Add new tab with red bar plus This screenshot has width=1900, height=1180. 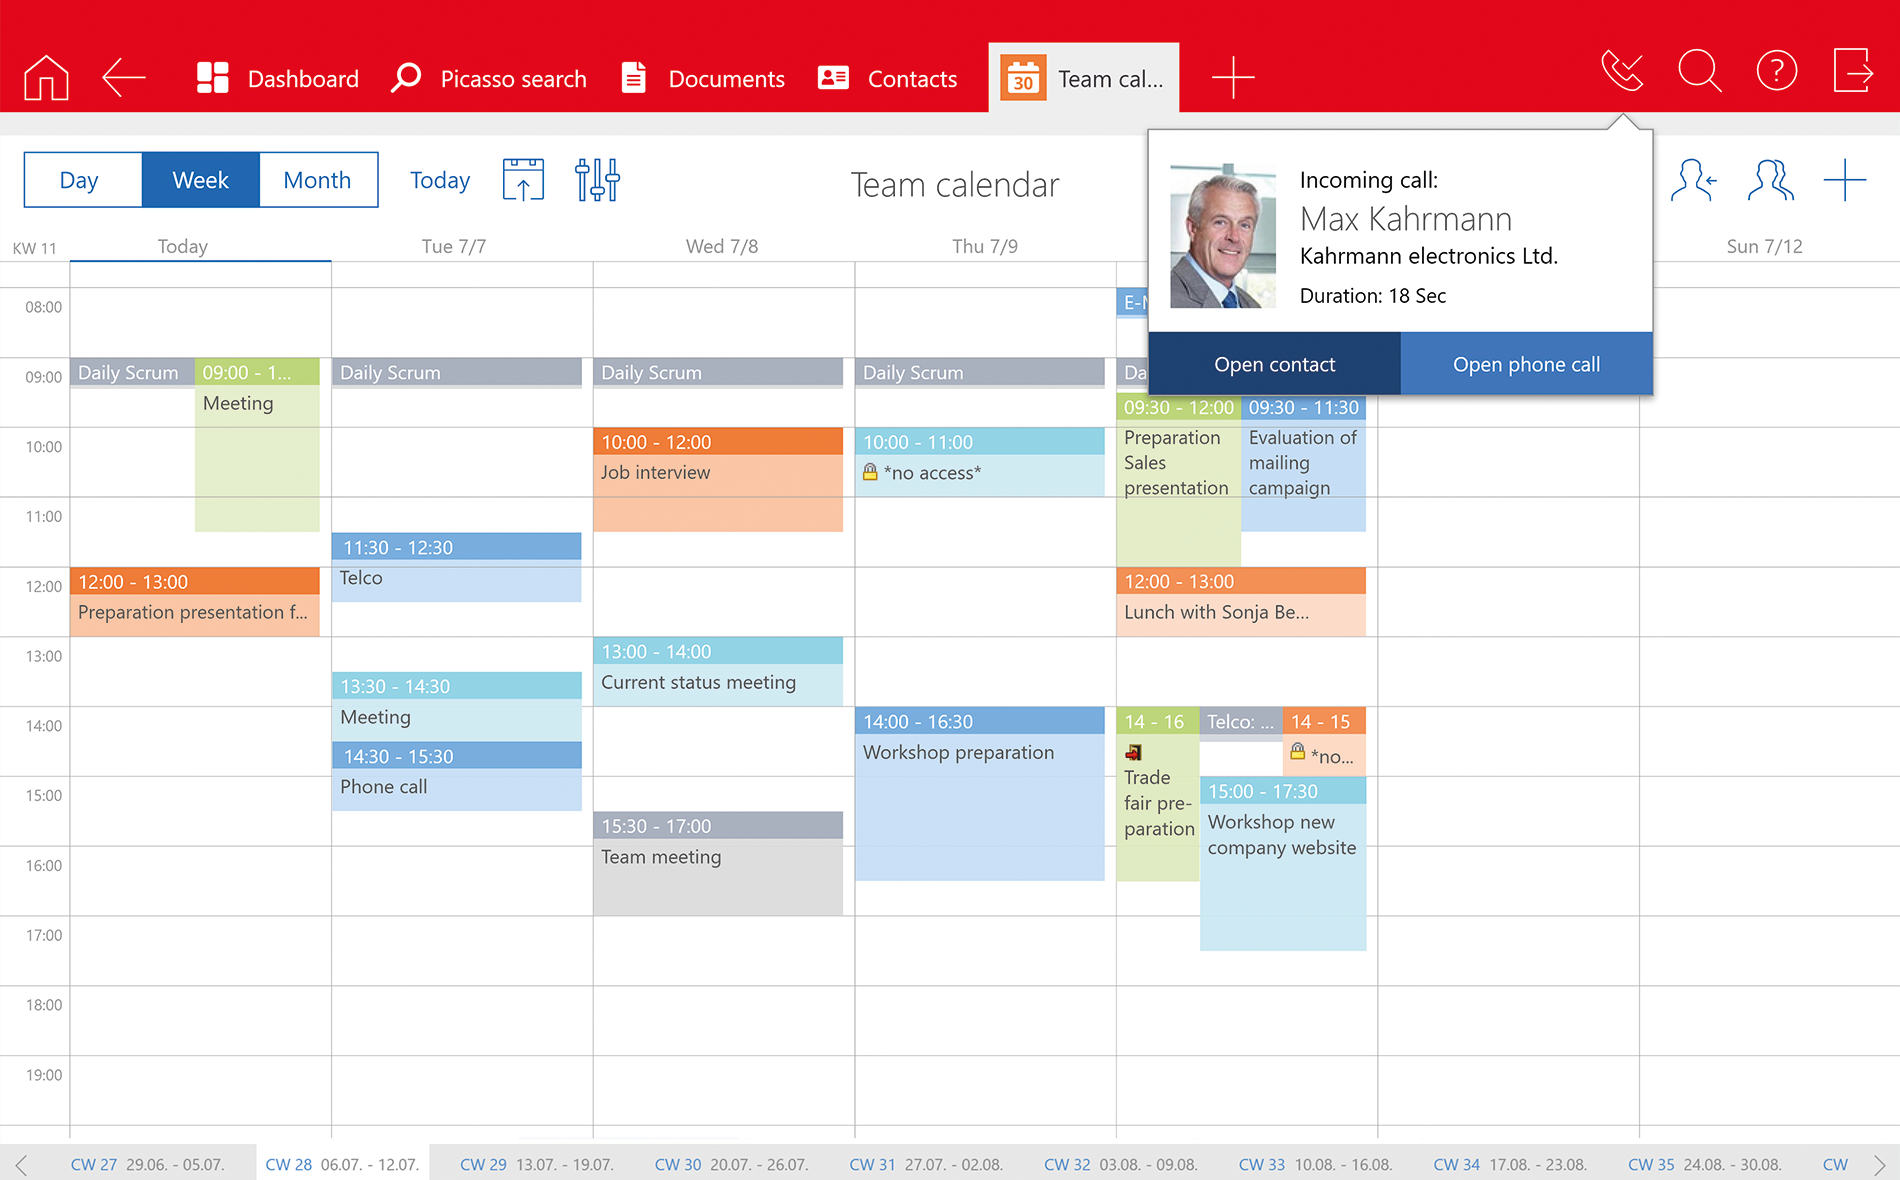point(1233,78)
